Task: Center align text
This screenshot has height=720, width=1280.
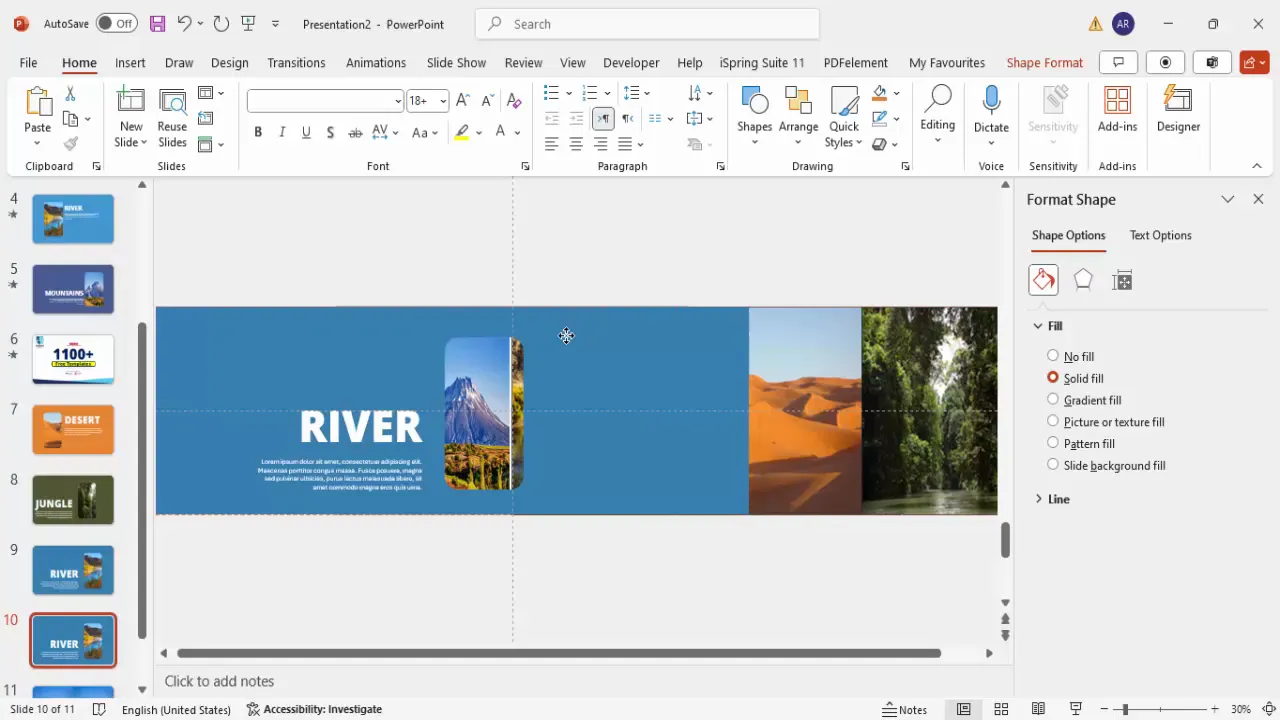Action: 576,144
